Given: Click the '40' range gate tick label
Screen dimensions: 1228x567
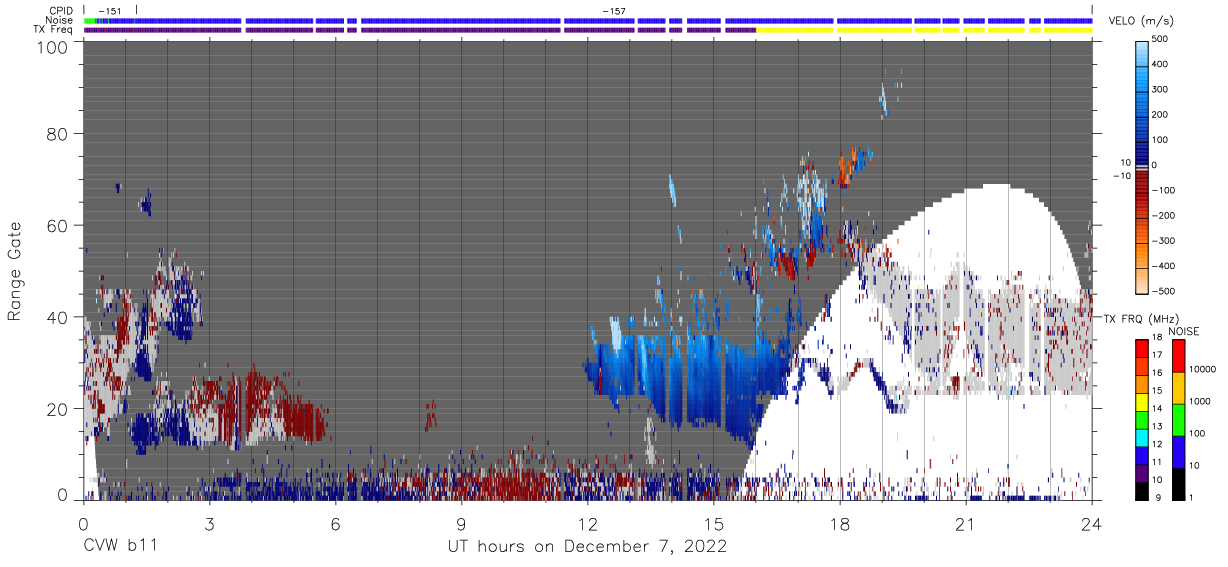Looking at the screenshot, I should 56,317.
